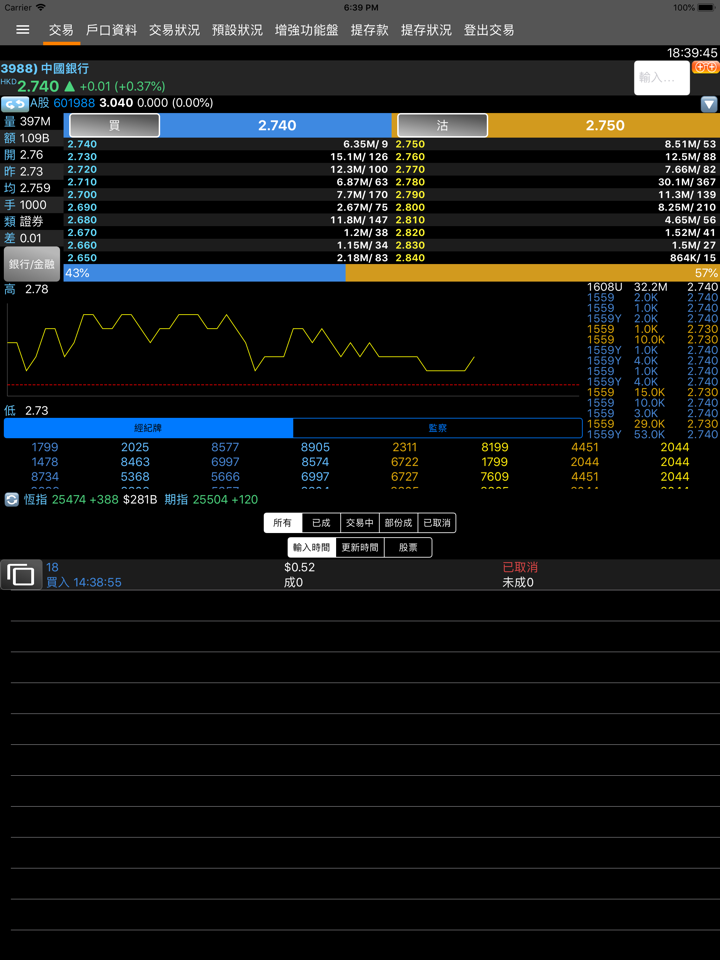Tap the stock code input field

coord(661,77)
